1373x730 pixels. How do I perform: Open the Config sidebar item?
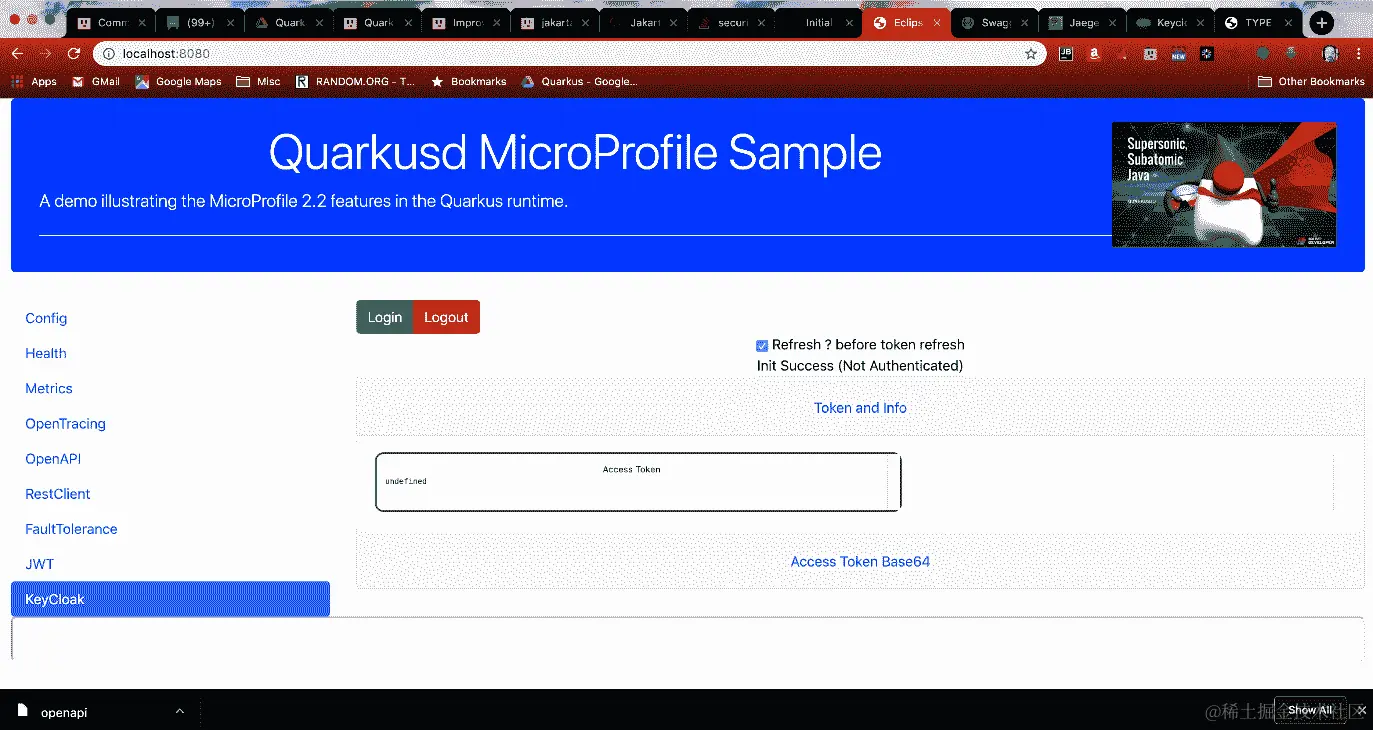[46, 318]
